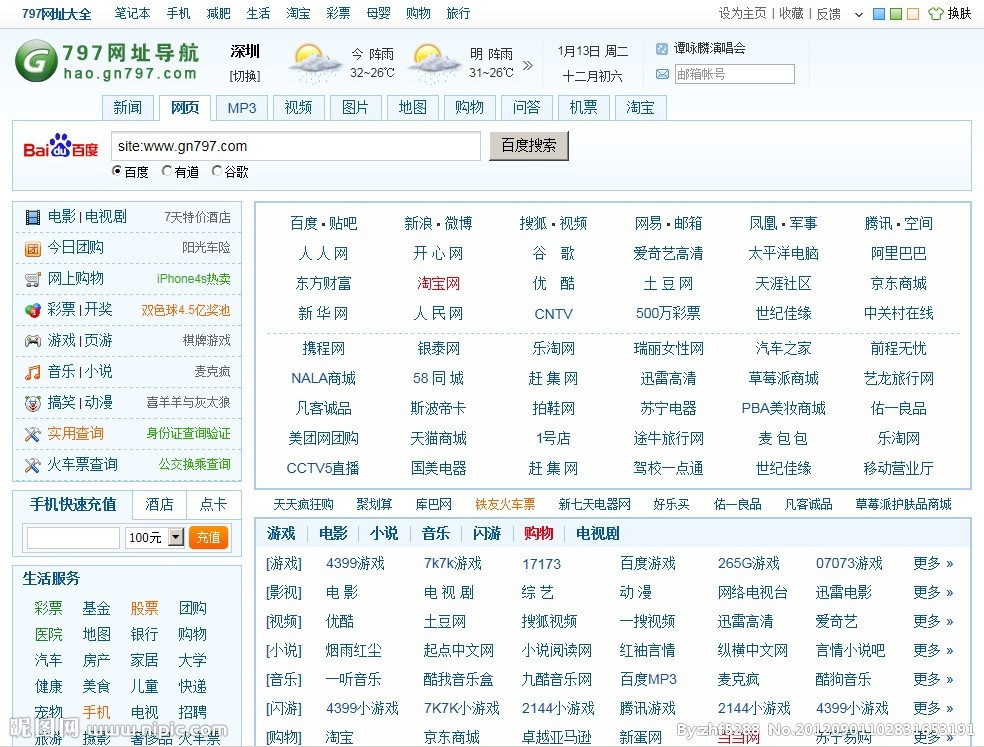Click the 设为主页 link

click(742, 14)
